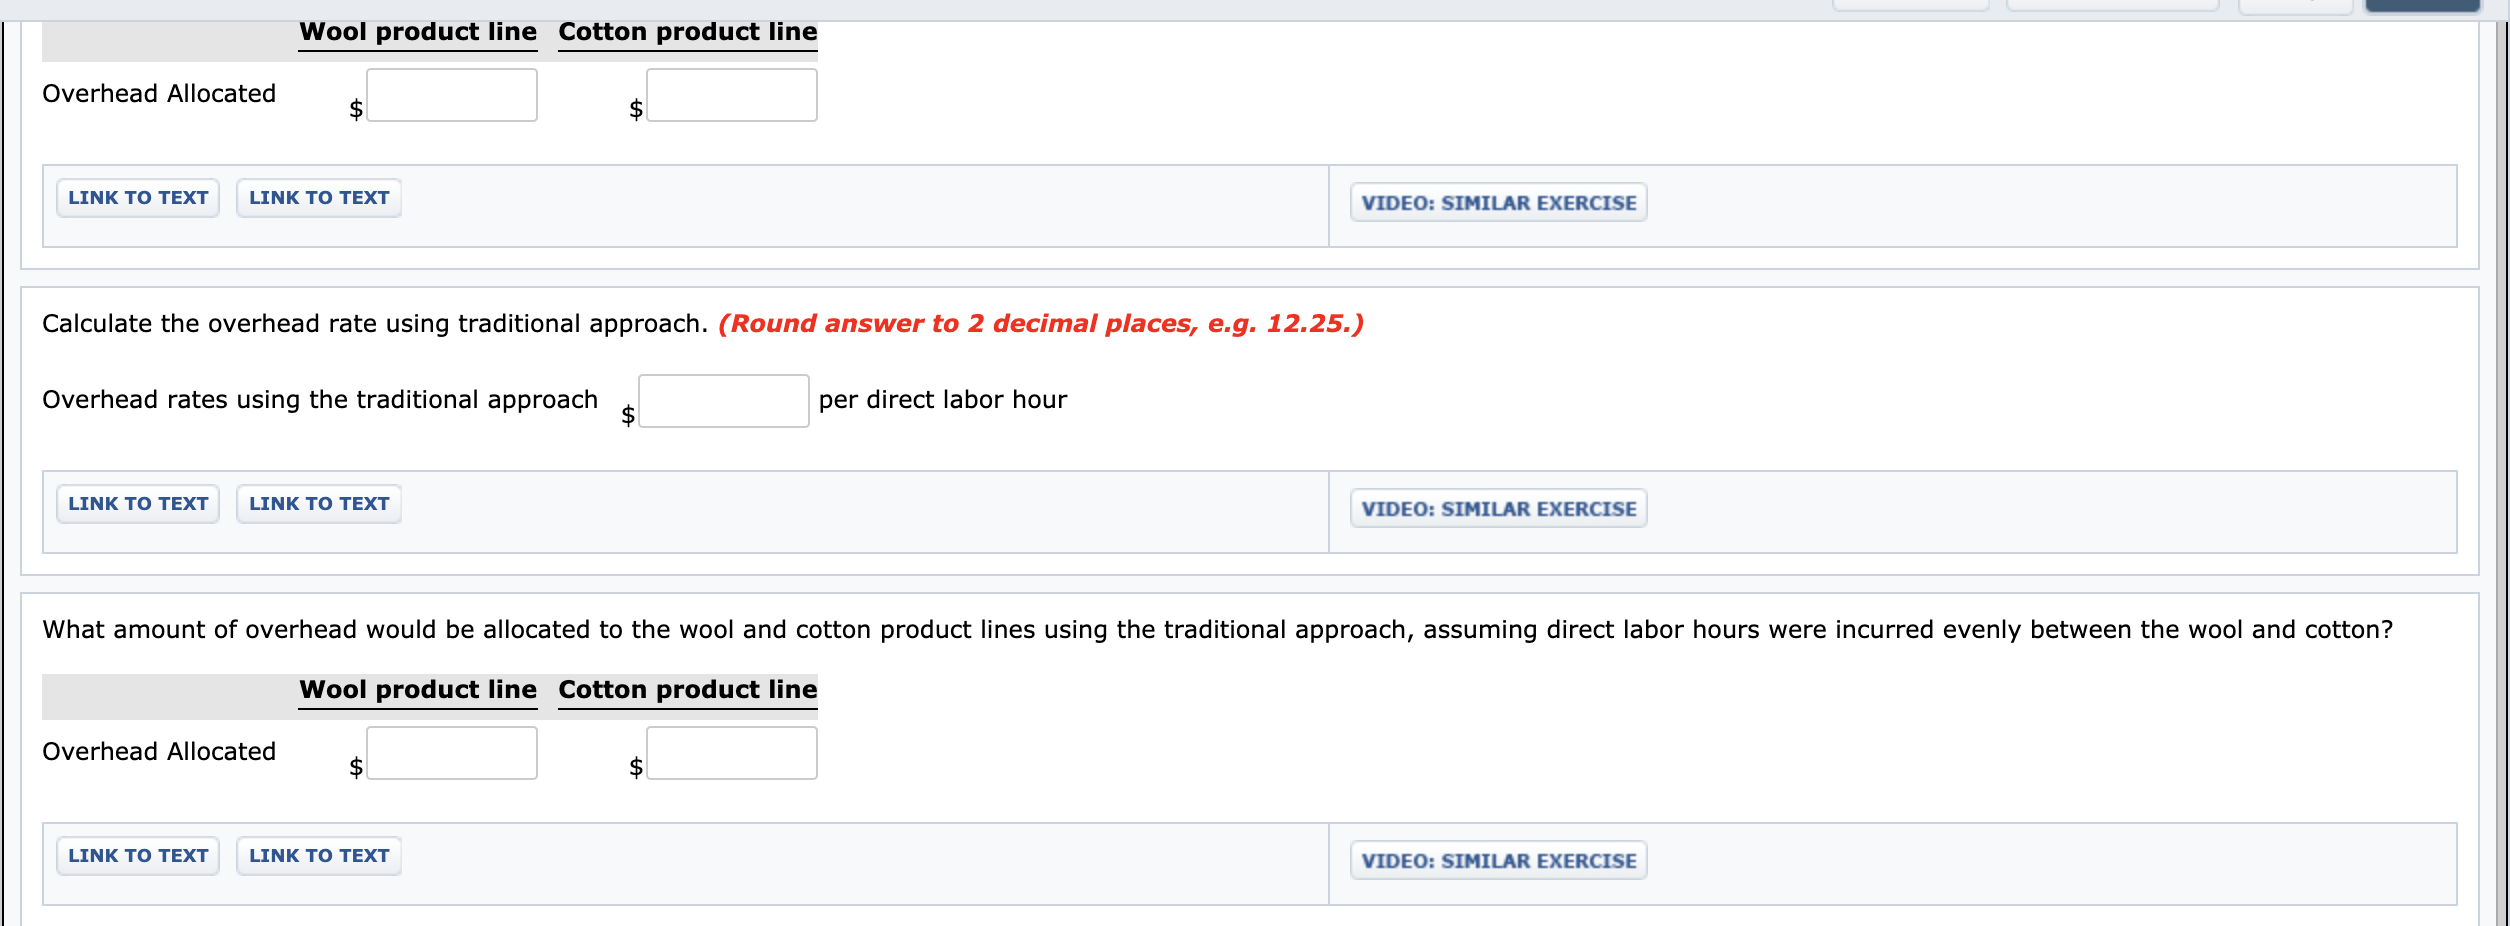
Task: Open the first LINK TO TEXT in top section
Action: click(x=137, y=197)
